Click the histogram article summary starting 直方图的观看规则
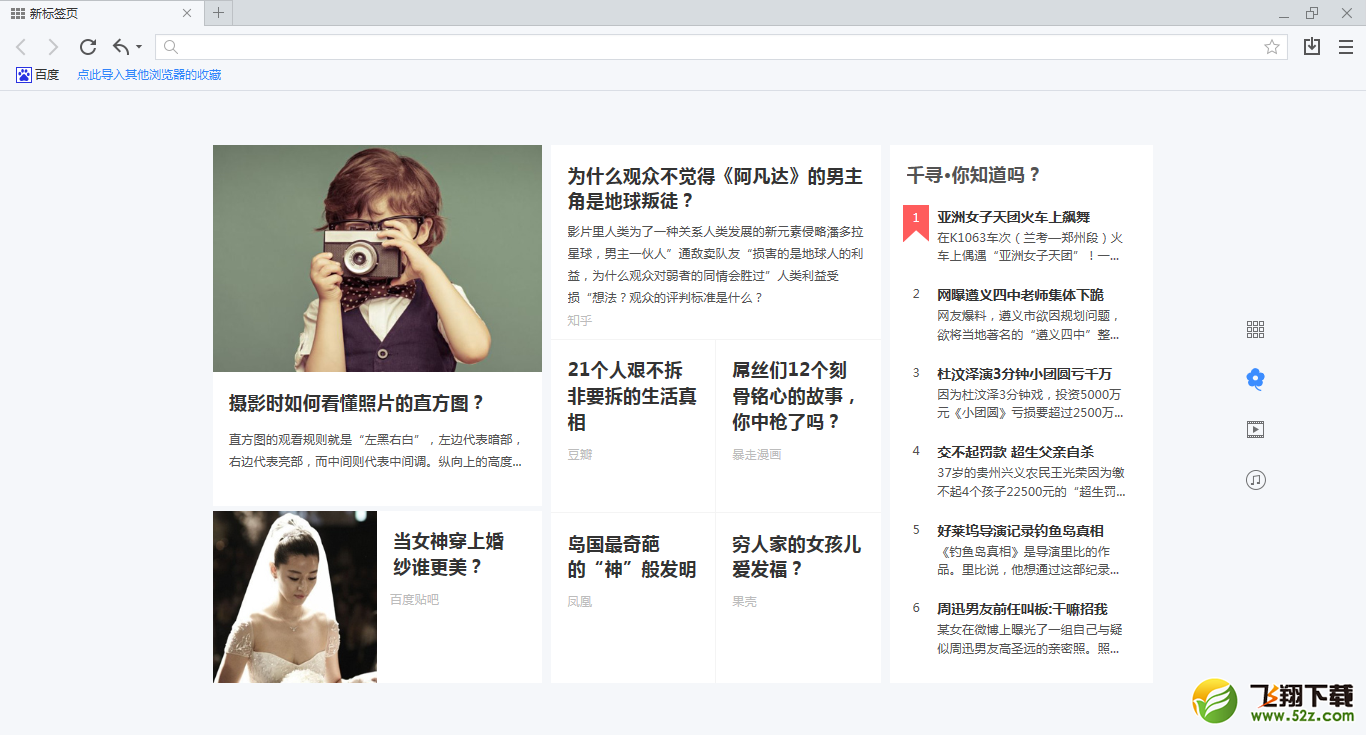 376,450
